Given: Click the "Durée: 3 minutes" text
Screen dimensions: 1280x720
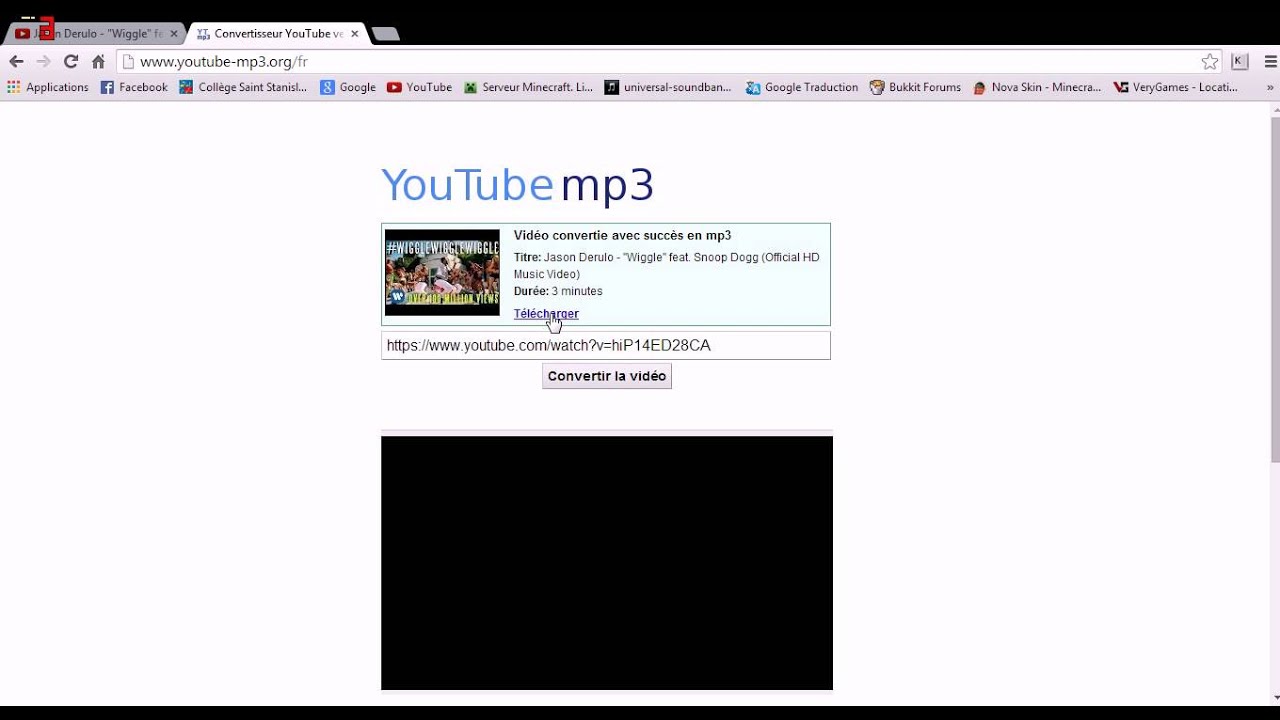Looking at the screenshot, I should pos(558,291).
